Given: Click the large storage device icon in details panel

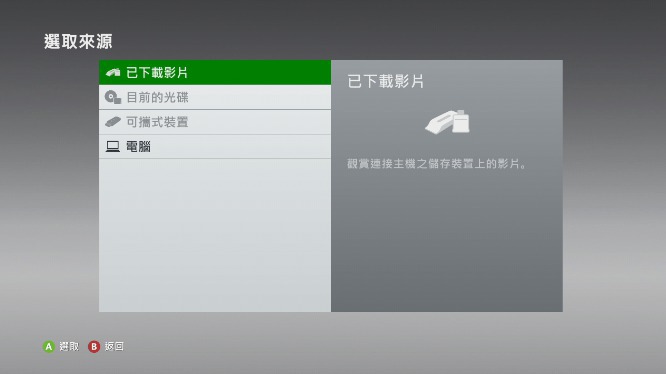Looking at the screenshot, I should 447,122.
